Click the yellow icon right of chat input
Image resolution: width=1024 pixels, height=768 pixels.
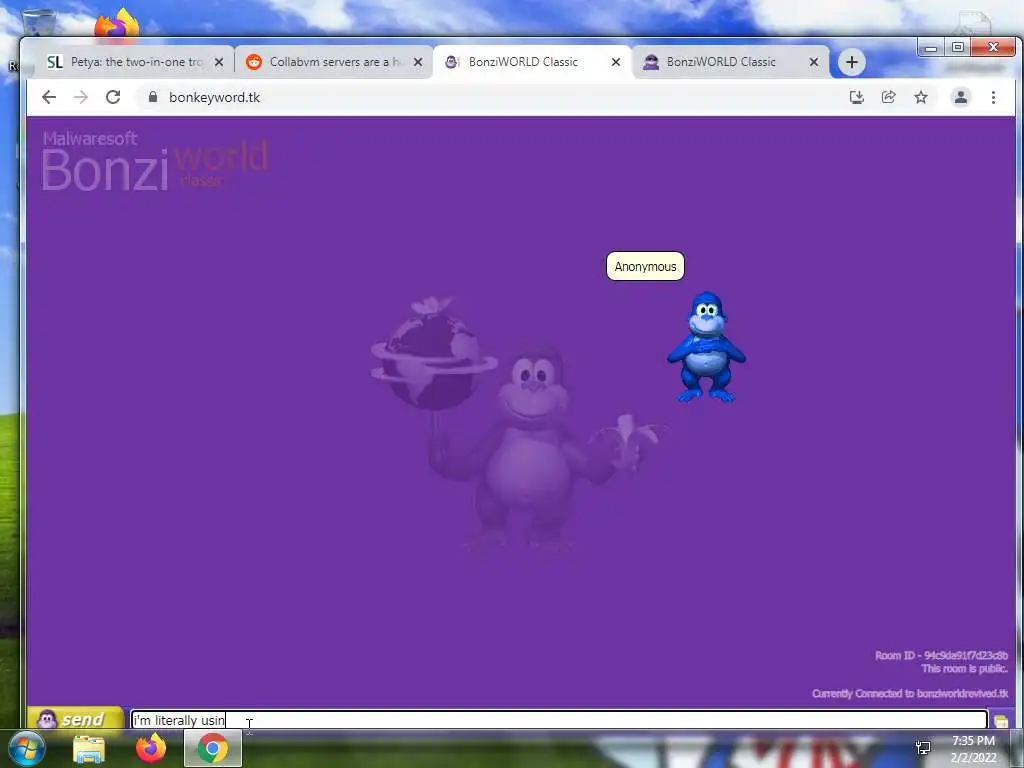(x=1000, y=720)
